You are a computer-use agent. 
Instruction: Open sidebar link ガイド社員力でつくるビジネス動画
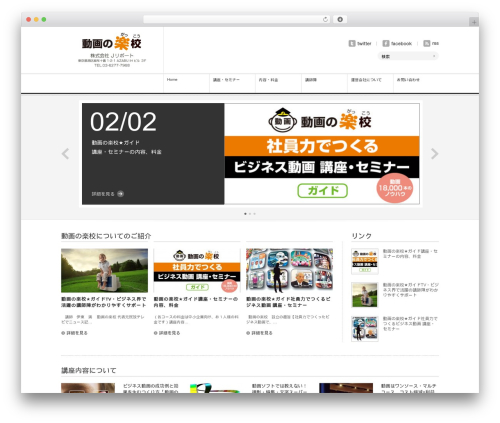click(x=410, y=324)
